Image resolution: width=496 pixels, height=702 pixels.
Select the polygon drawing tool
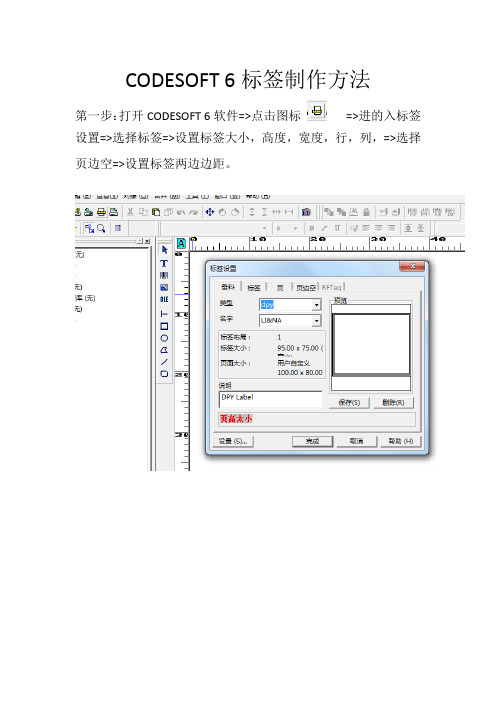tap(164, 350)
